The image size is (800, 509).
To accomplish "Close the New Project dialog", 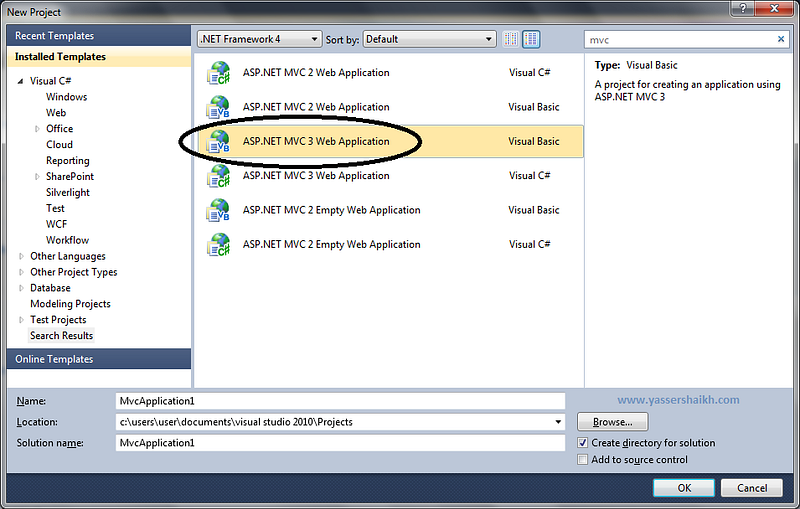I will click(774, 8).
